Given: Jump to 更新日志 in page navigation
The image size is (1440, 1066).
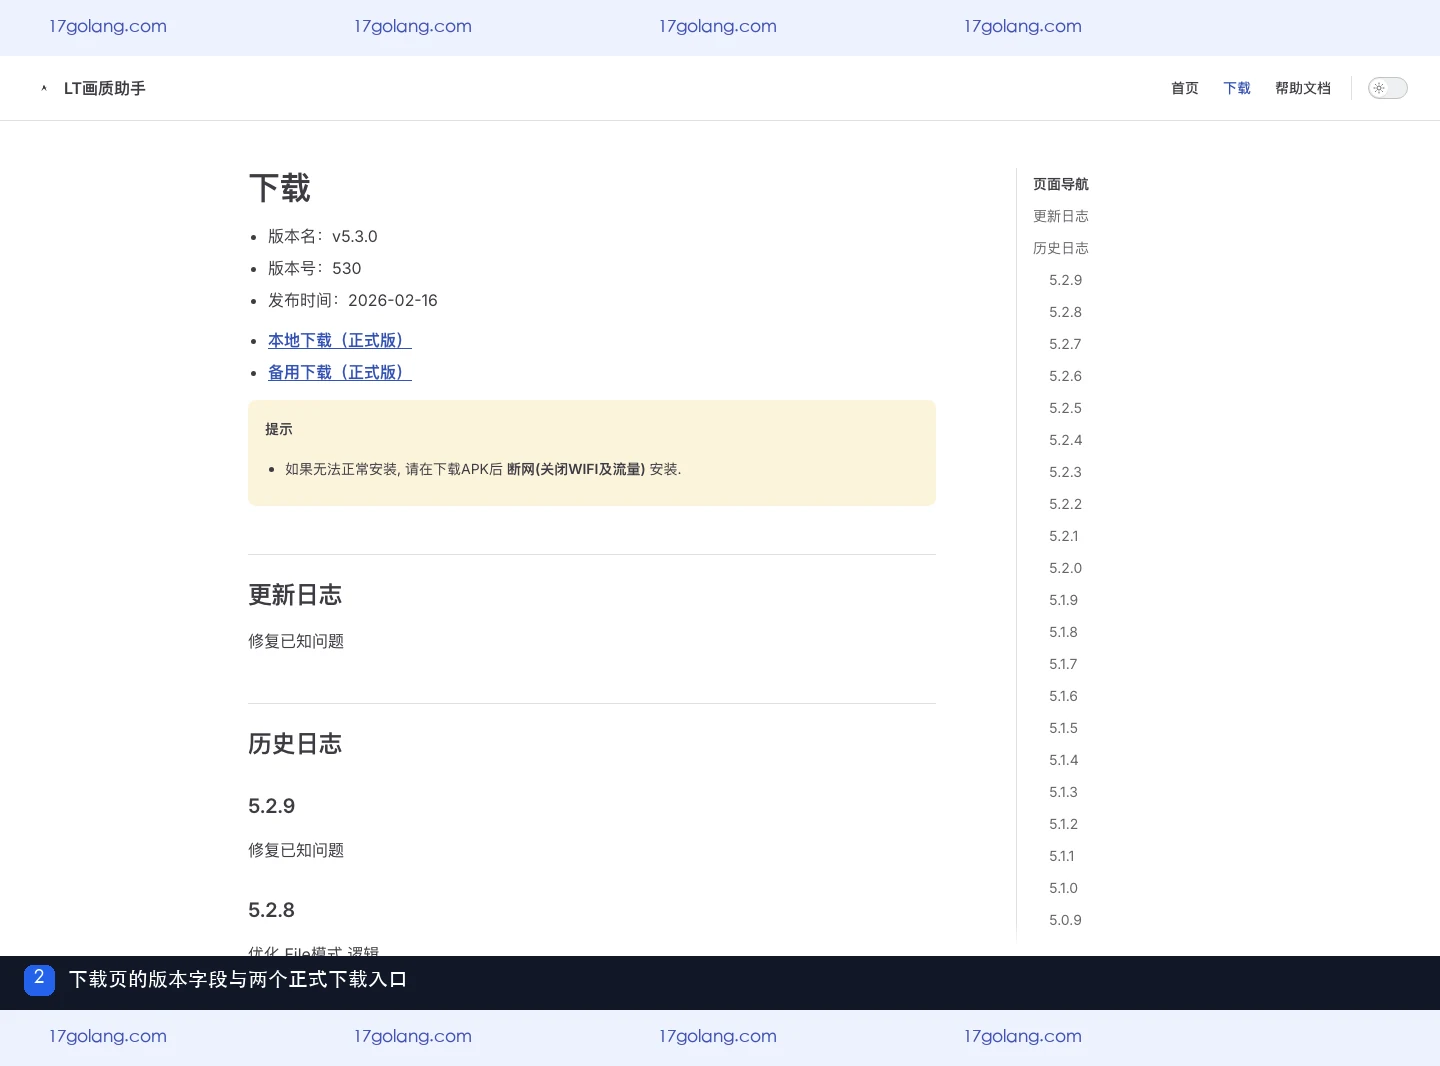Looking at the screenshot, I should point(1061,216).
